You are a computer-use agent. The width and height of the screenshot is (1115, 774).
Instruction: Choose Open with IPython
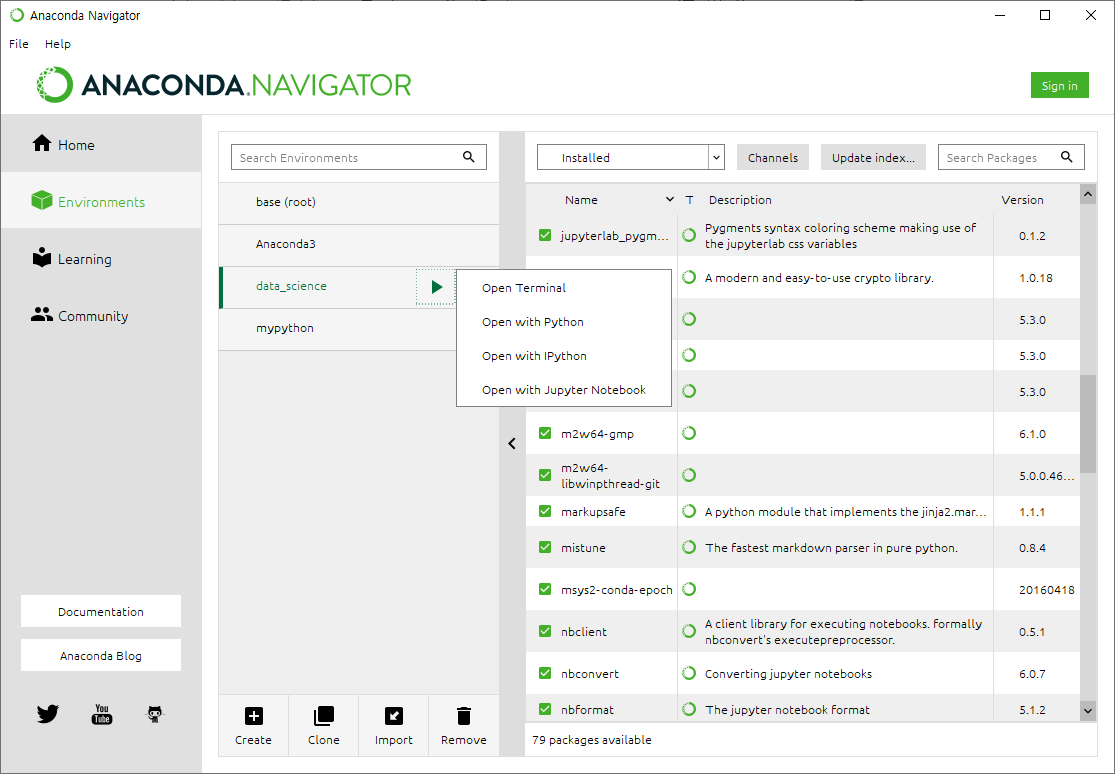(x=564, y=356)
